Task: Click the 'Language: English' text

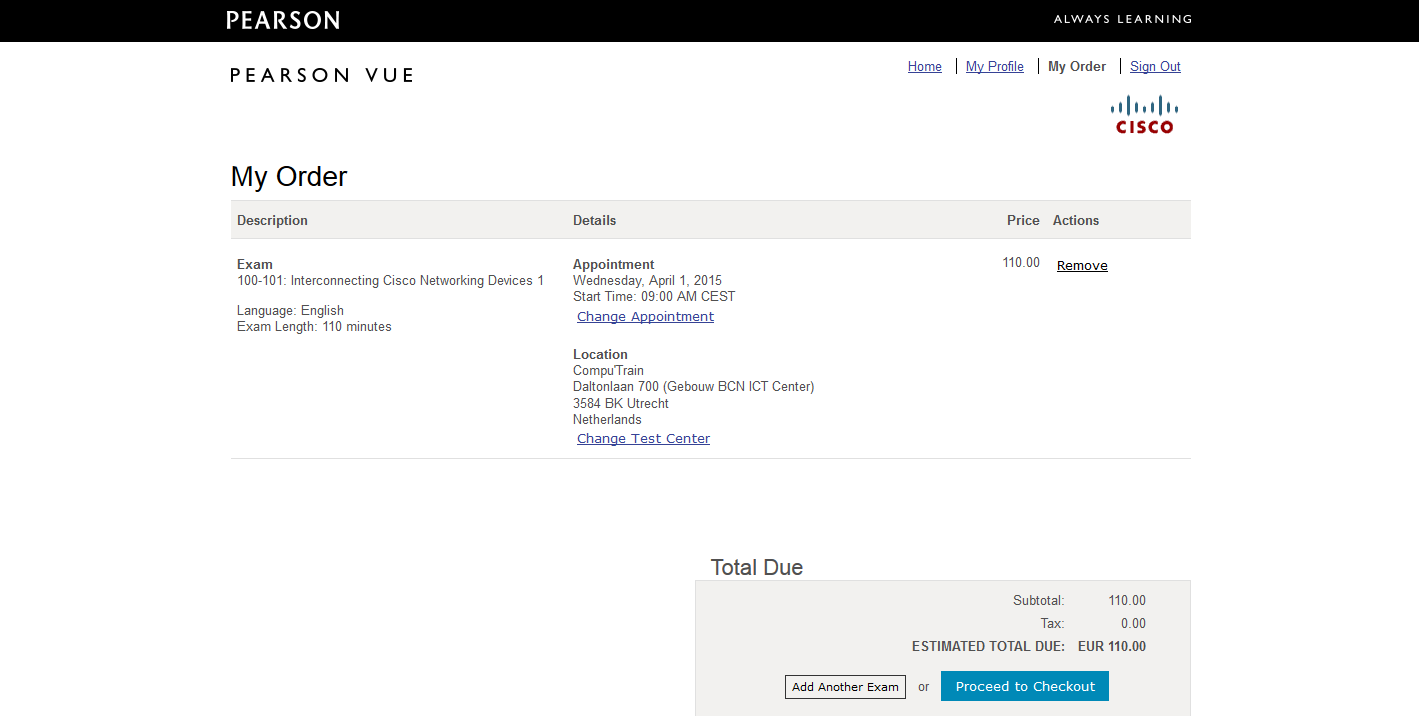Action: 290,311
